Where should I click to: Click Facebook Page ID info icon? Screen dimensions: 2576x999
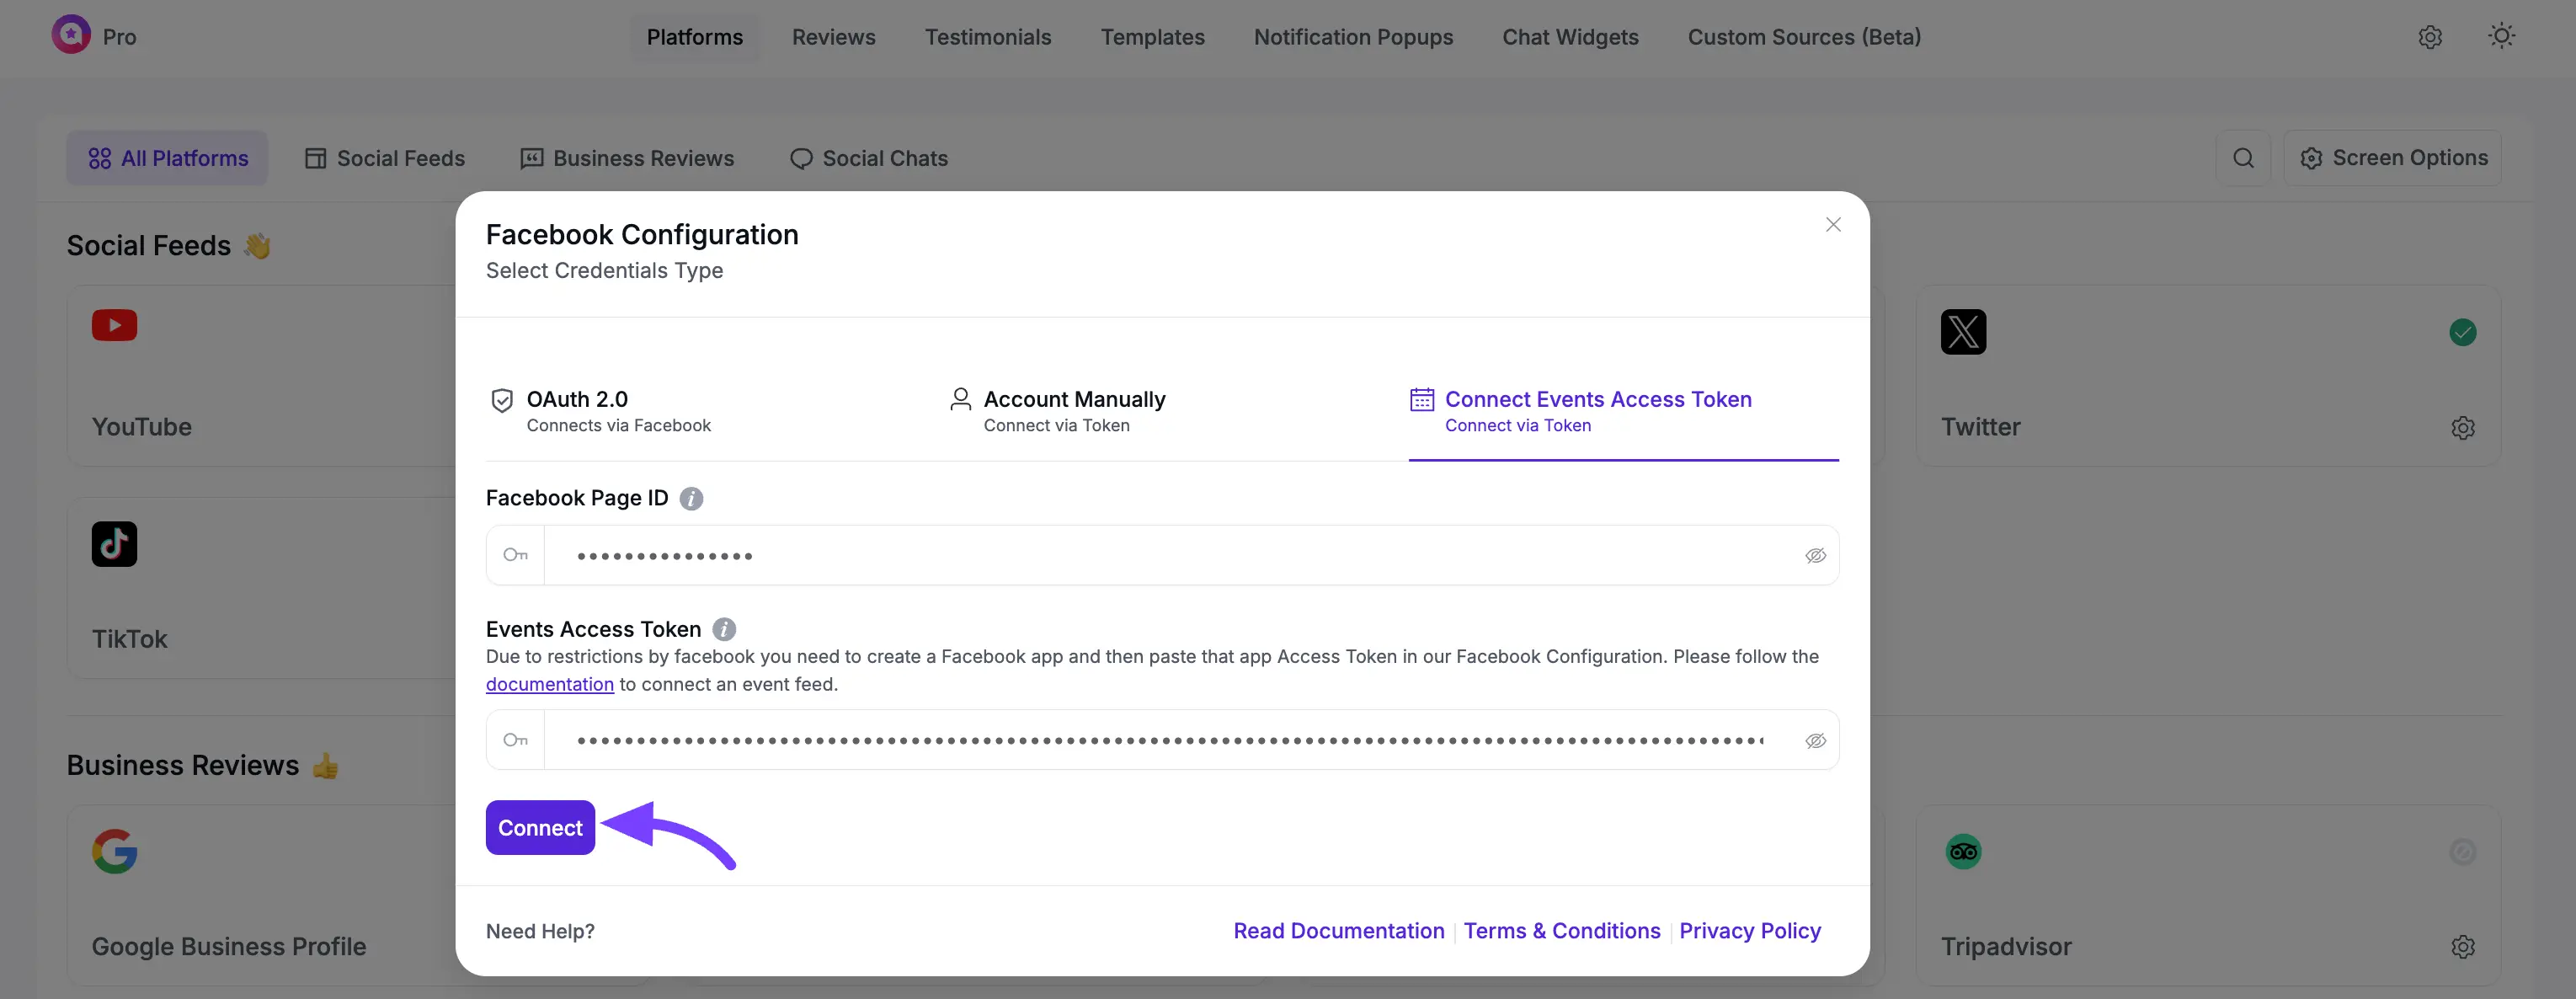(x=691, y=498)
